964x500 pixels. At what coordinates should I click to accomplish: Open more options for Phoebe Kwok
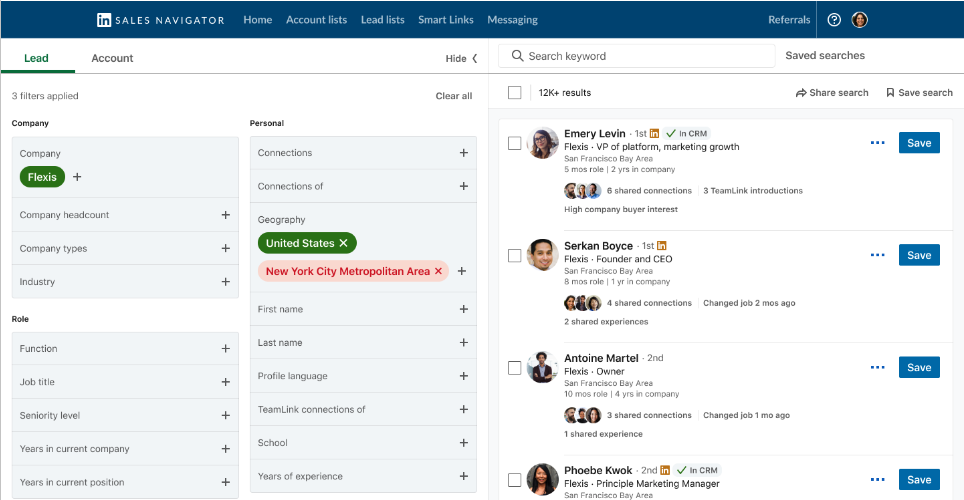point(877,480)
